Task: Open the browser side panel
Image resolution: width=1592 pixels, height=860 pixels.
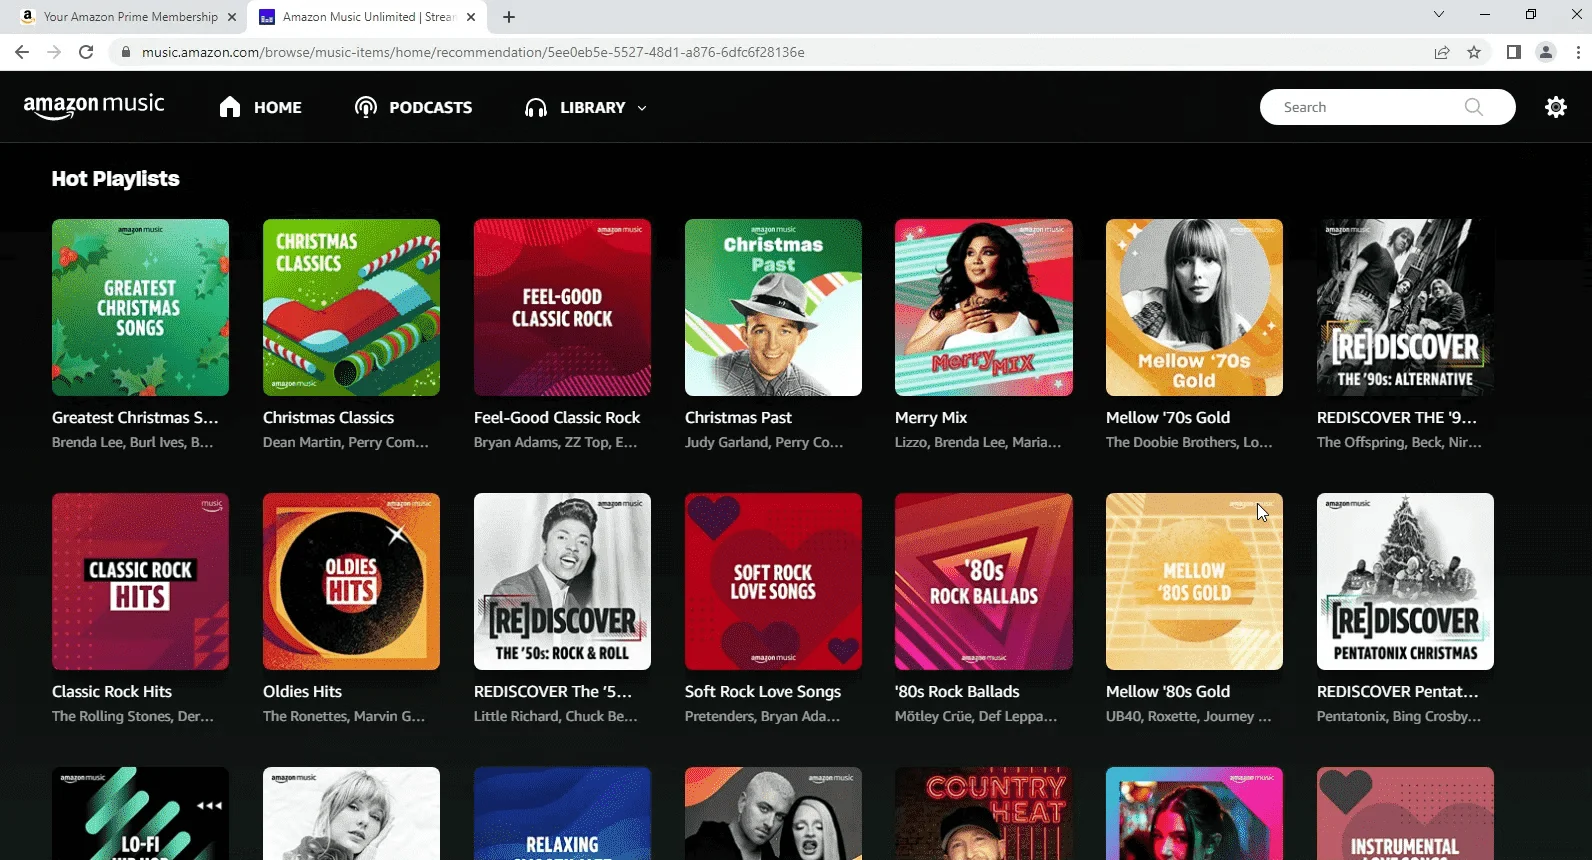Action: [1514, 52]
